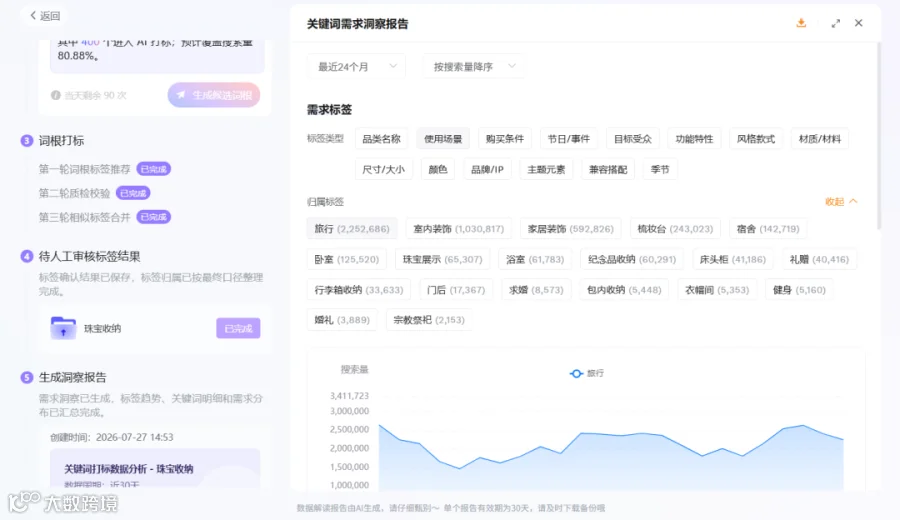Collapse tags with 收起 link
Image resolution: width=900 pixels, height=520 pixels.
(x=841, y=201)
